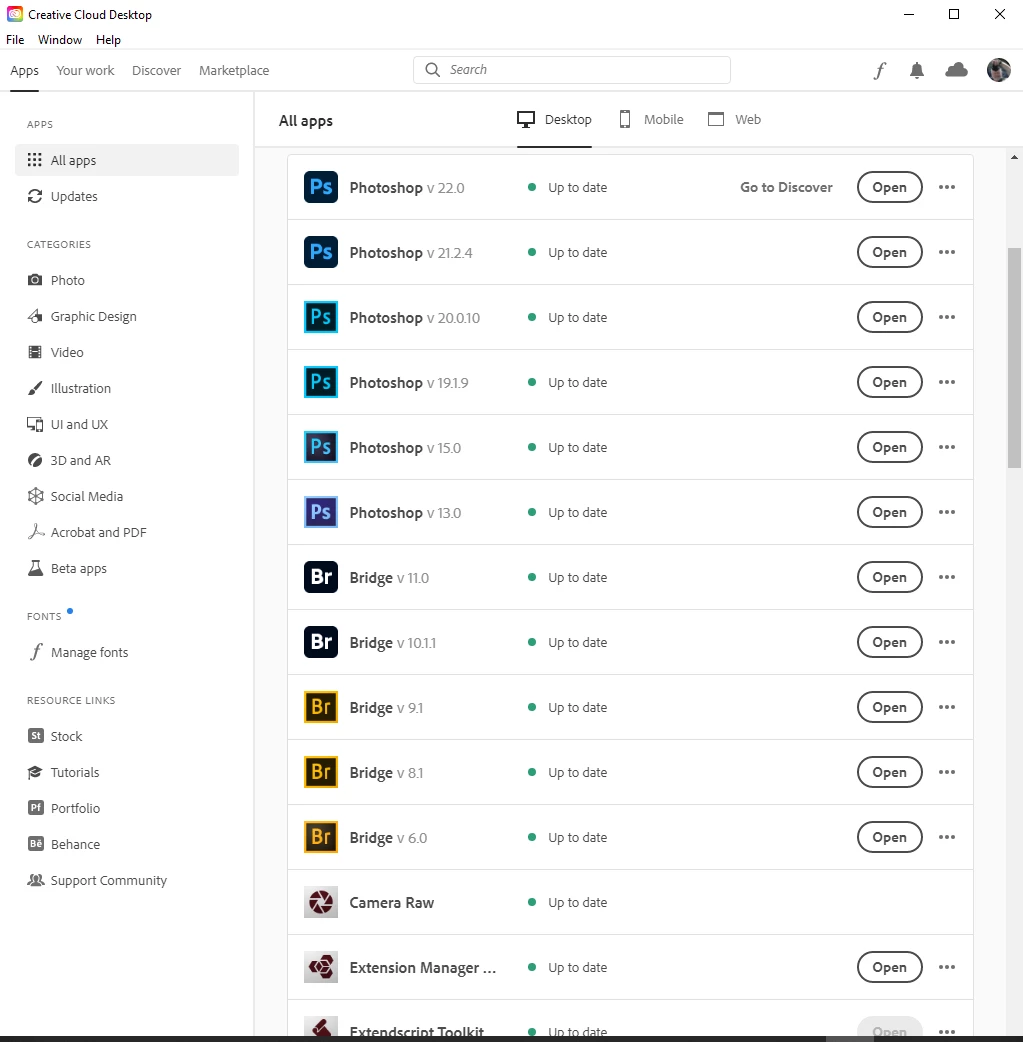The image size is (1023, 1042).
Task: Click the Bridge v 9.1 app icon
Action: [x=320, y=707]
